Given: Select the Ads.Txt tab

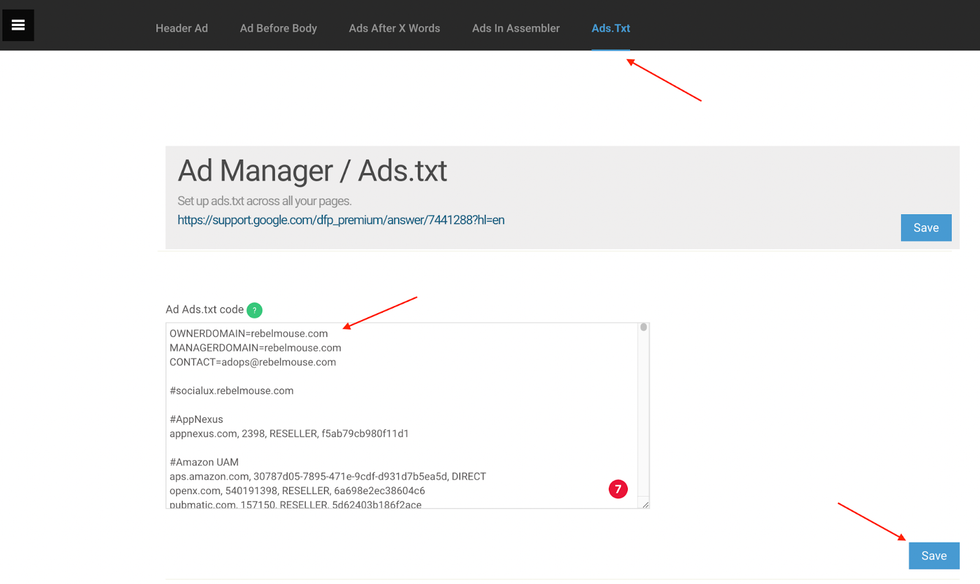Looking at the screenshot, I should pos(610,28).
